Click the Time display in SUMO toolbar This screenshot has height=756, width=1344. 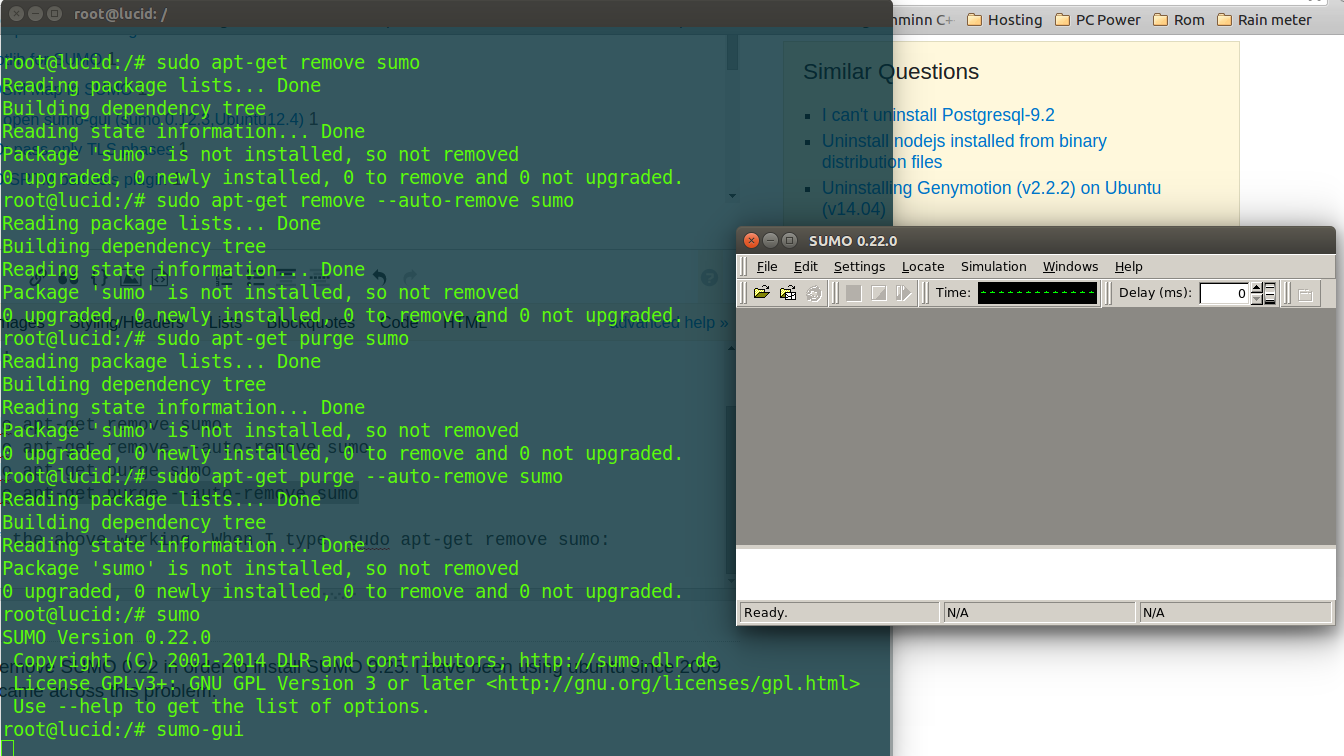tap(1037, 293)
